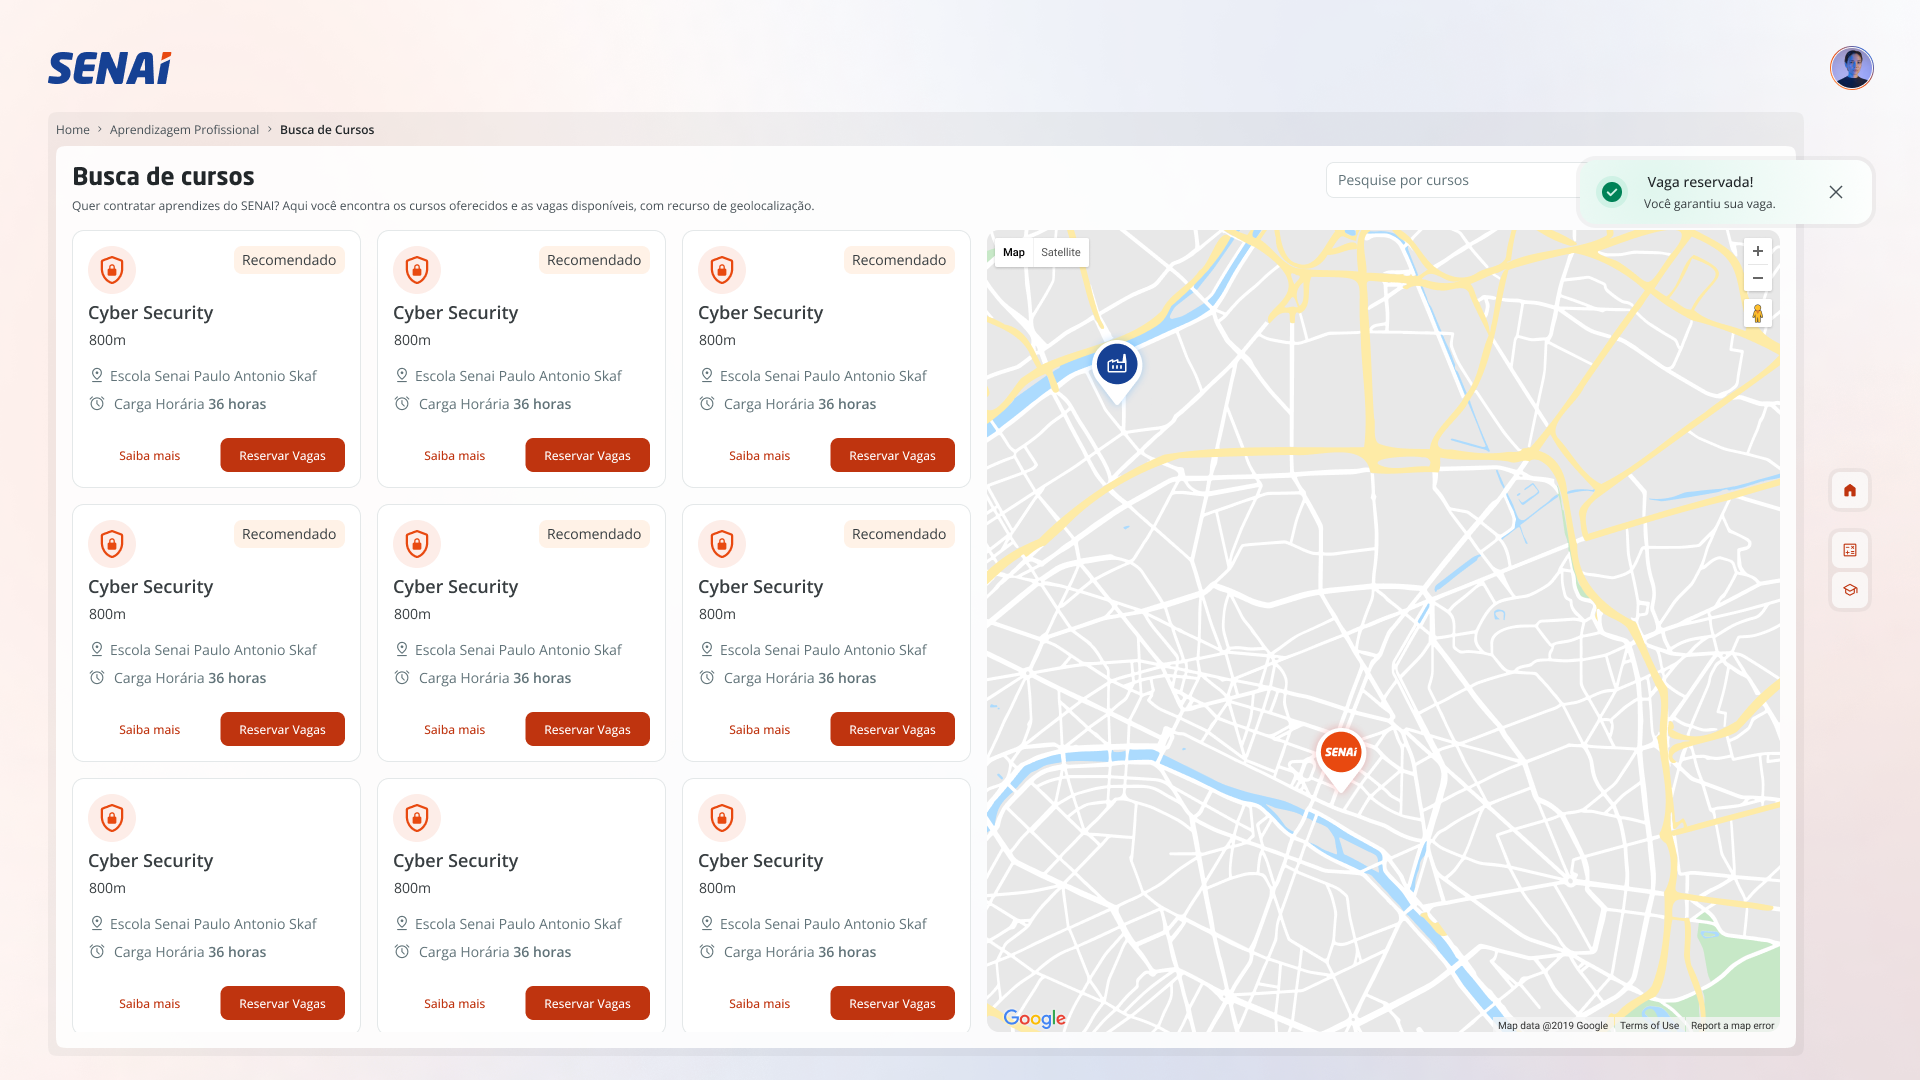Image resolution: width=1920 pixels, height=1080 pixels.
Task: Click Reservar Vagas on first course card
Action: 282,455
